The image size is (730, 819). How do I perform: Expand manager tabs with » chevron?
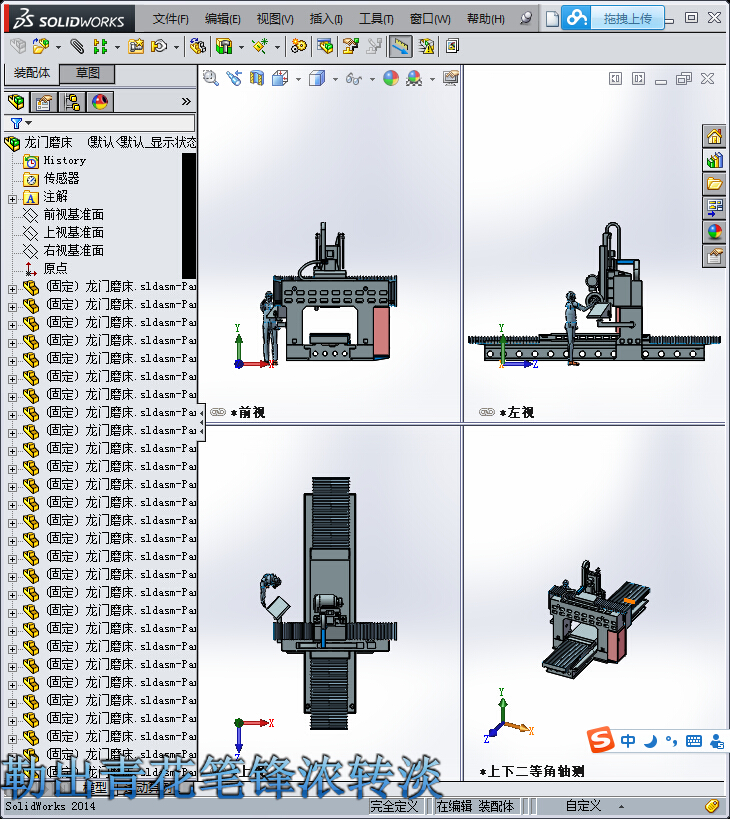pyautogui.click(x=186, y=101)
